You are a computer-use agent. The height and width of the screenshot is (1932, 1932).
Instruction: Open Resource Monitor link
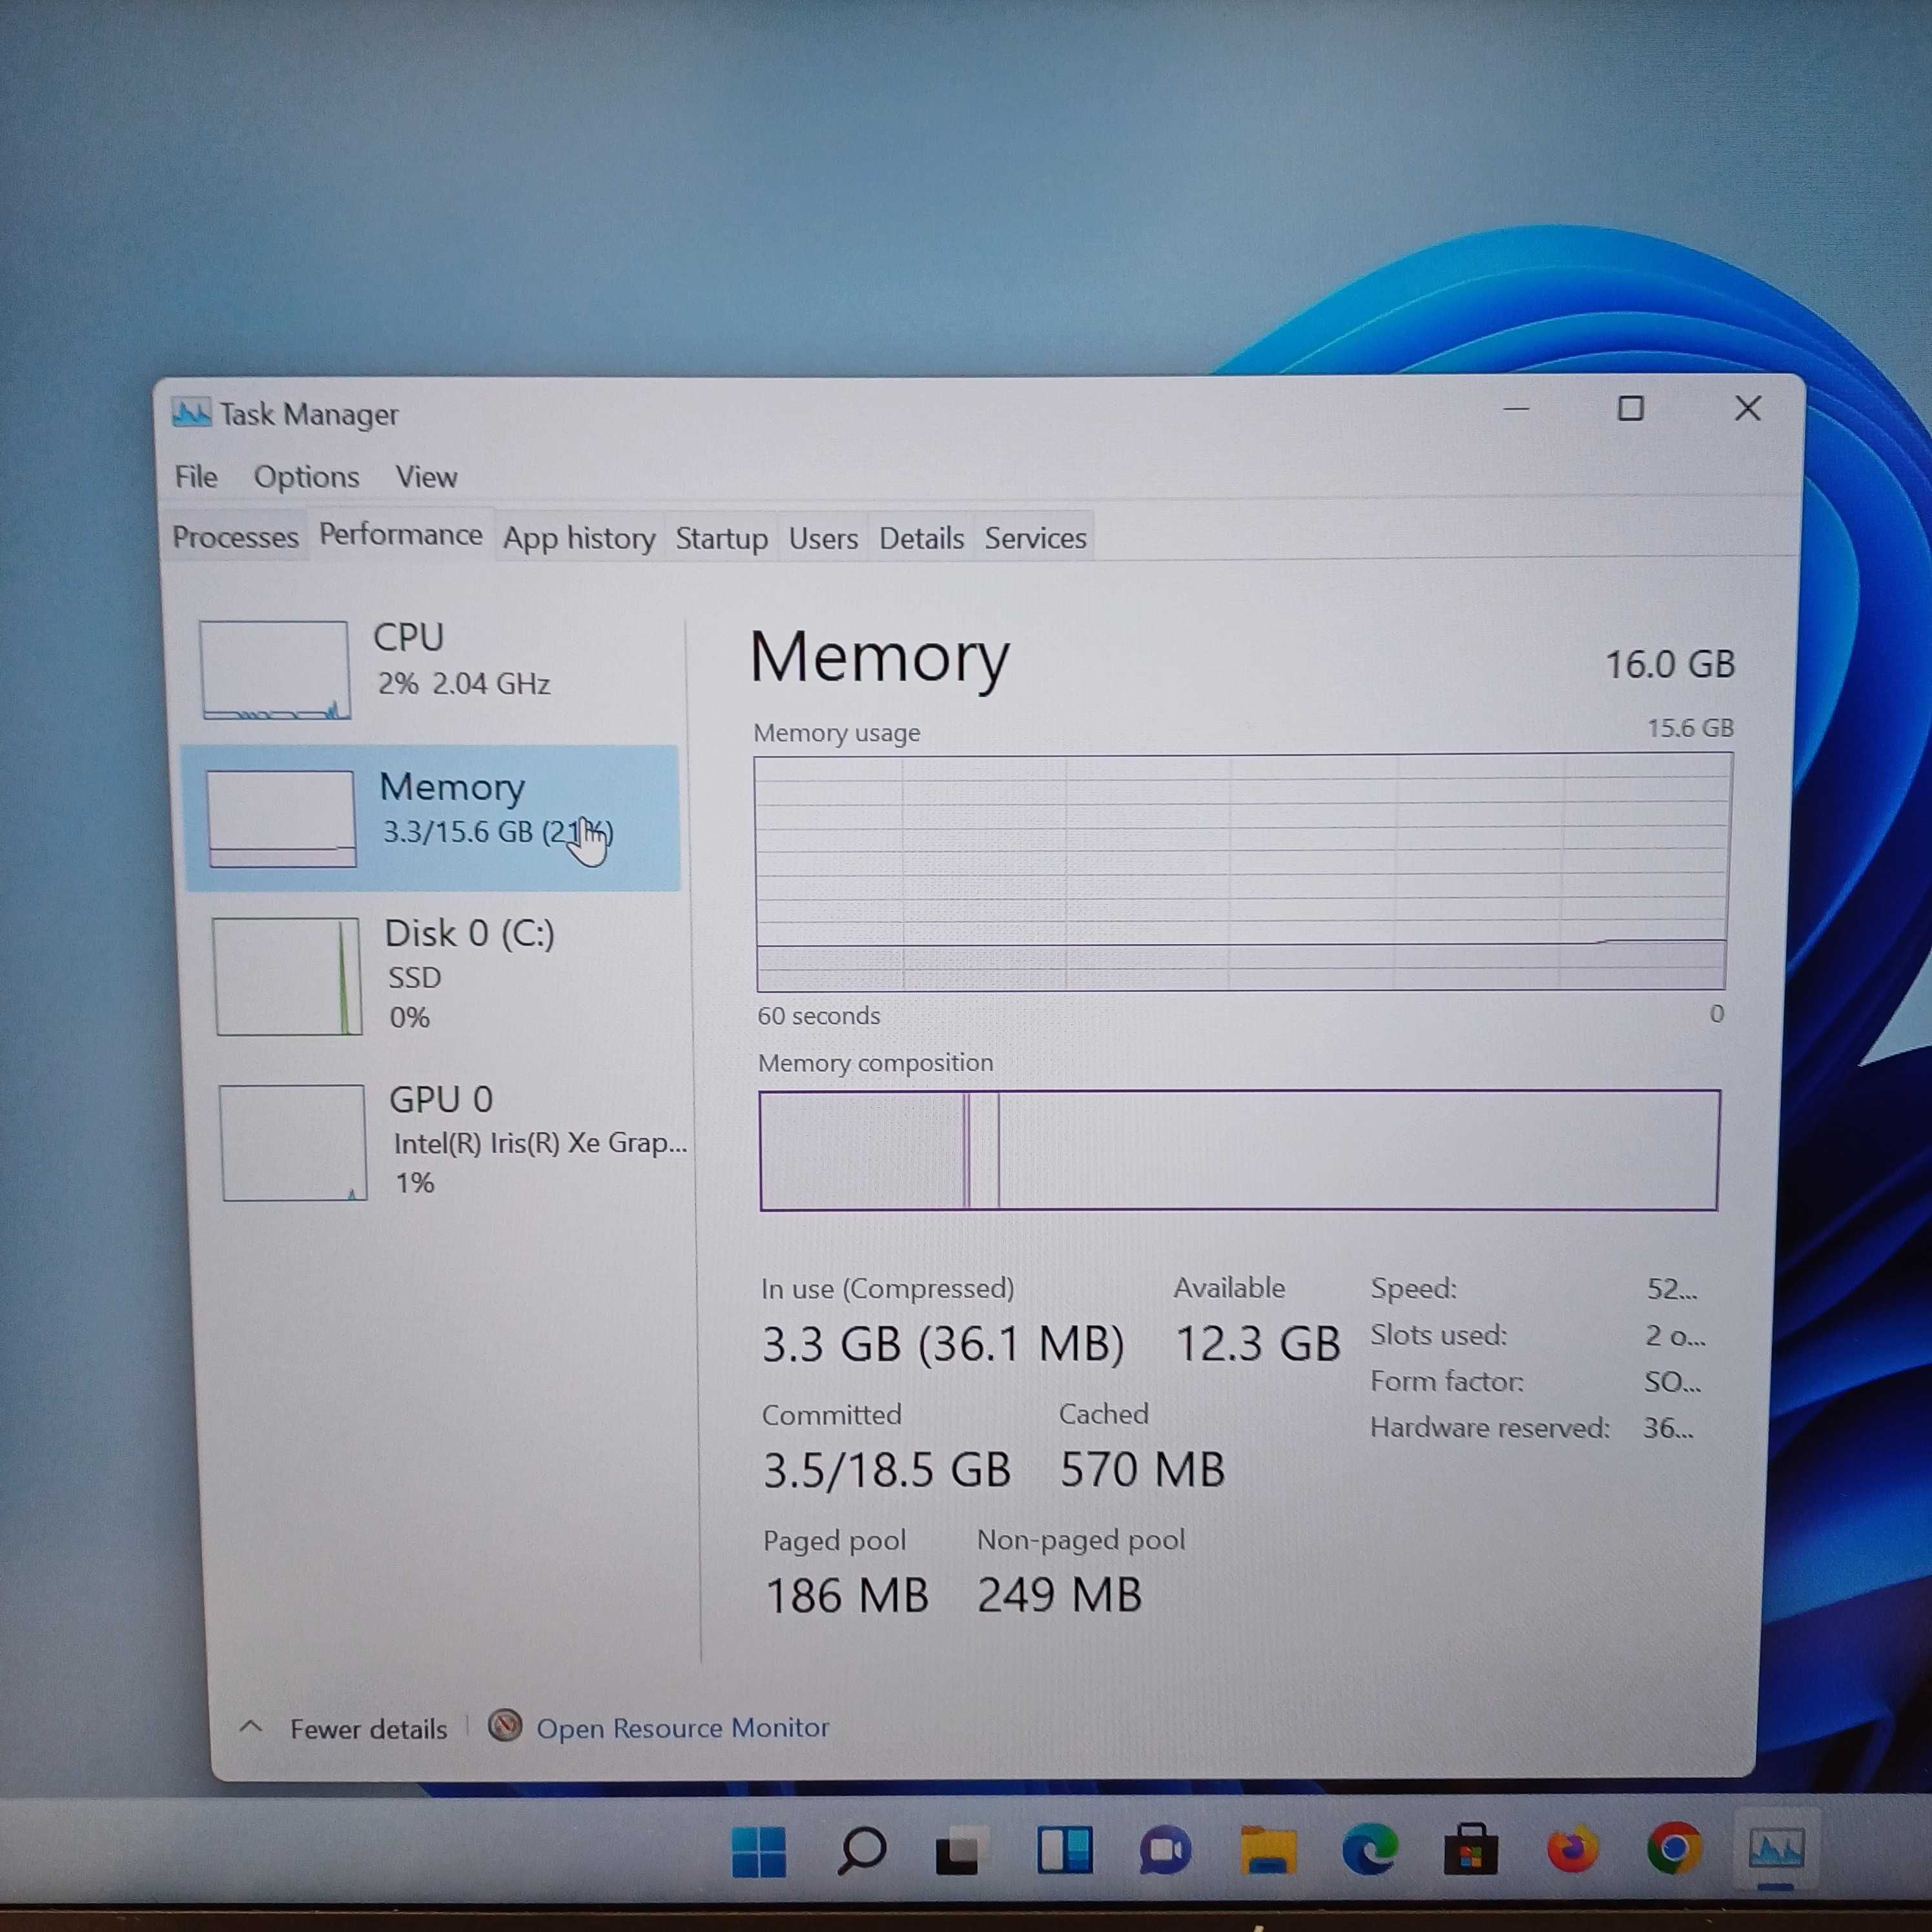[x=682, y=1728]
